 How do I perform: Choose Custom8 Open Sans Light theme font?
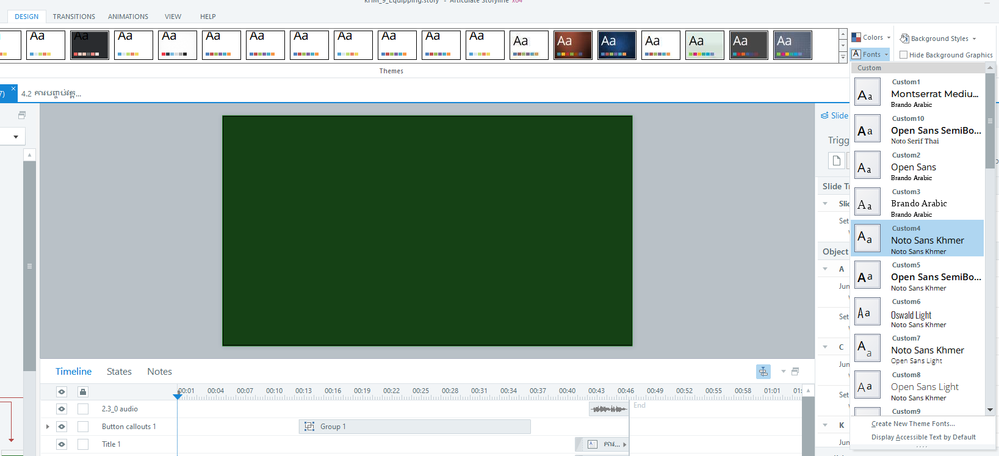click(917, 385)
